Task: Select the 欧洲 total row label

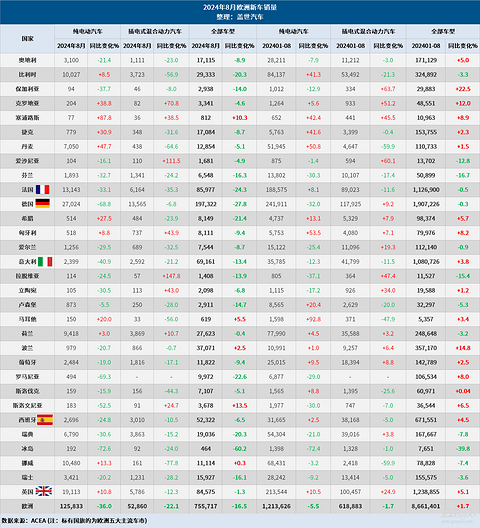Action: (x=27, y=506)
